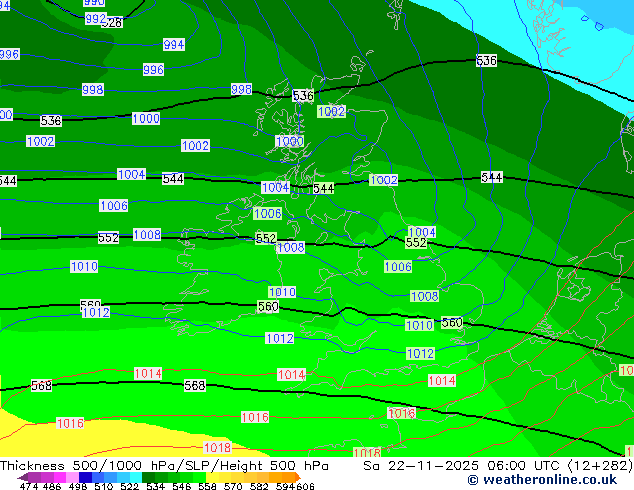Pick the light pink legend swatch

click(72, 477)
